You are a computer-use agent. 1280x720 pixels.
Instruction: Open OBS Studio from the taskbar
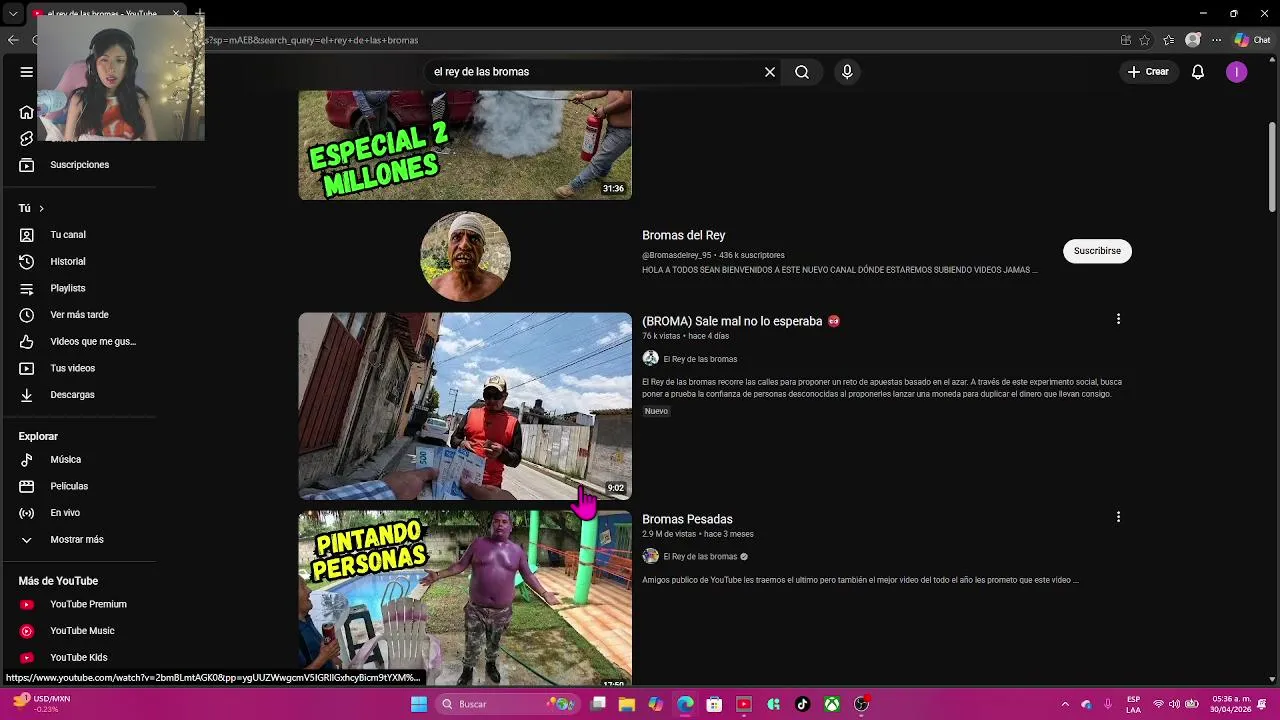862,704
